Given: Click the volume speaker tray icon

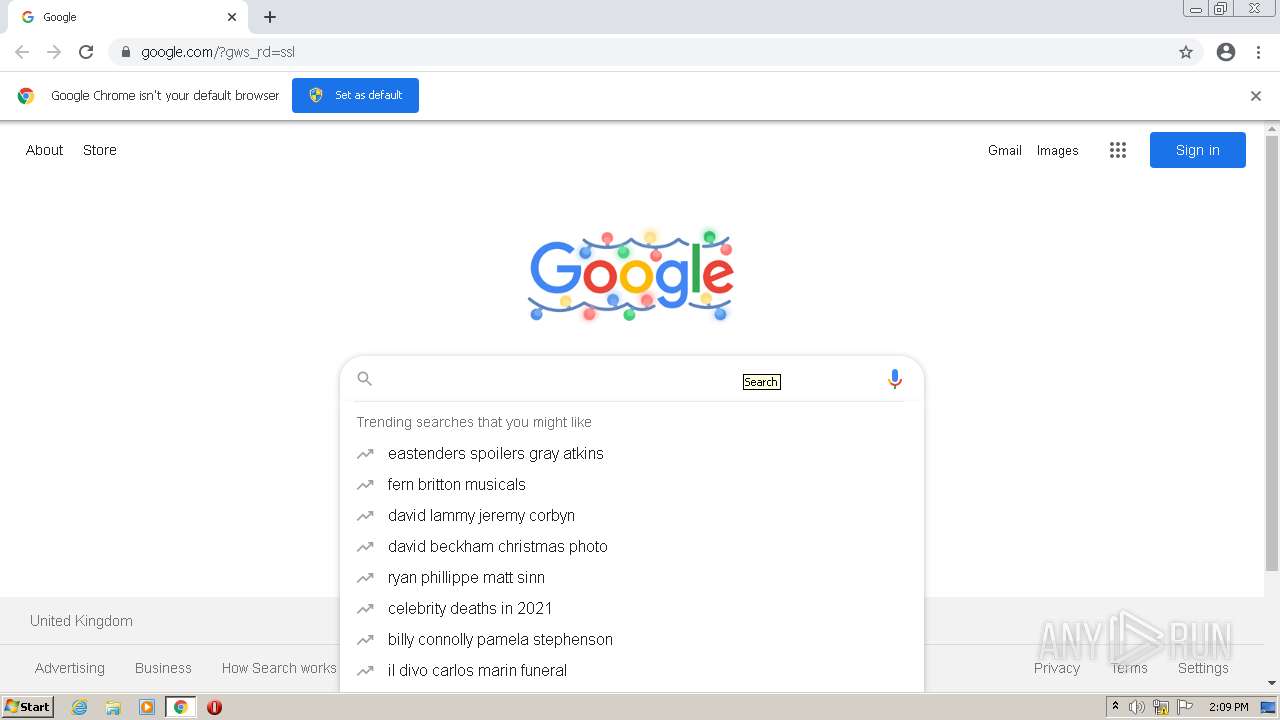Looking at the screenshot, I should (1137, 707).
